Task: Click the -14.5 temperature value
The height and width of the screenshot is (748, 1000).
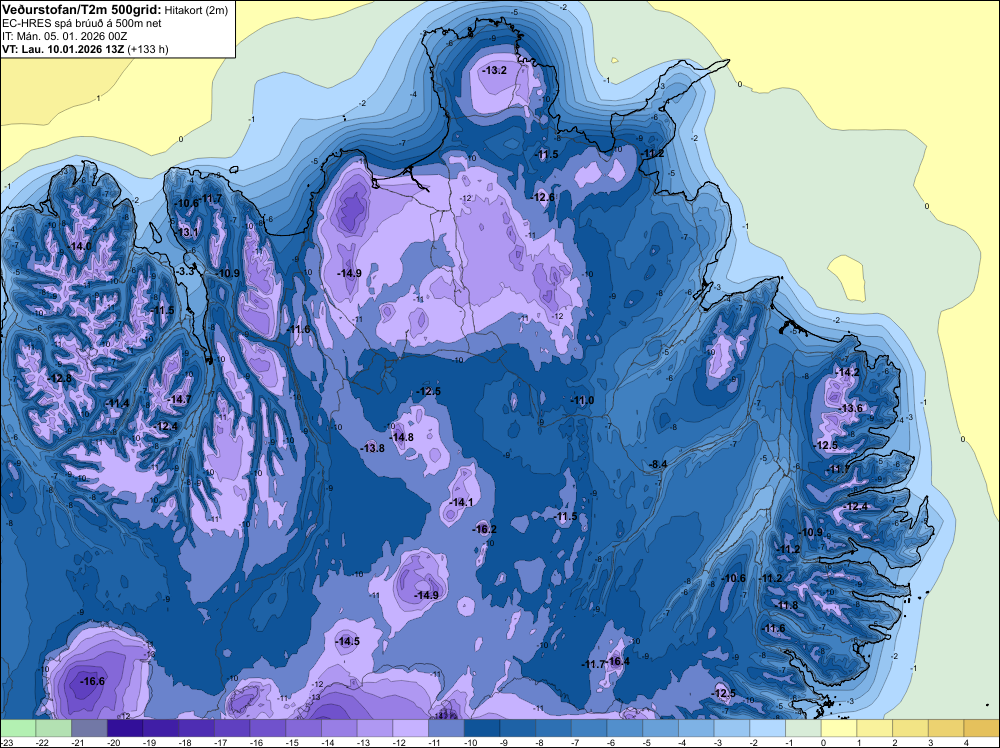Action: click(x=348, y=642)
